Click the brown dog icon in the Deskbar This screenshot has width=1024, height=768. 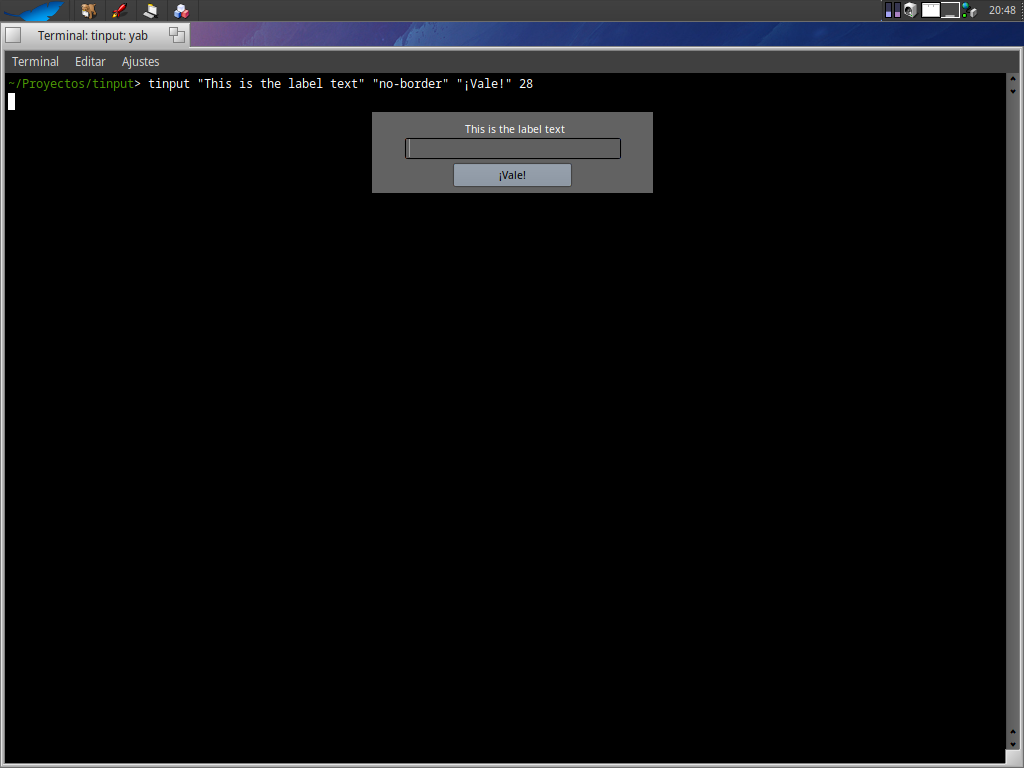coord(89,11)
